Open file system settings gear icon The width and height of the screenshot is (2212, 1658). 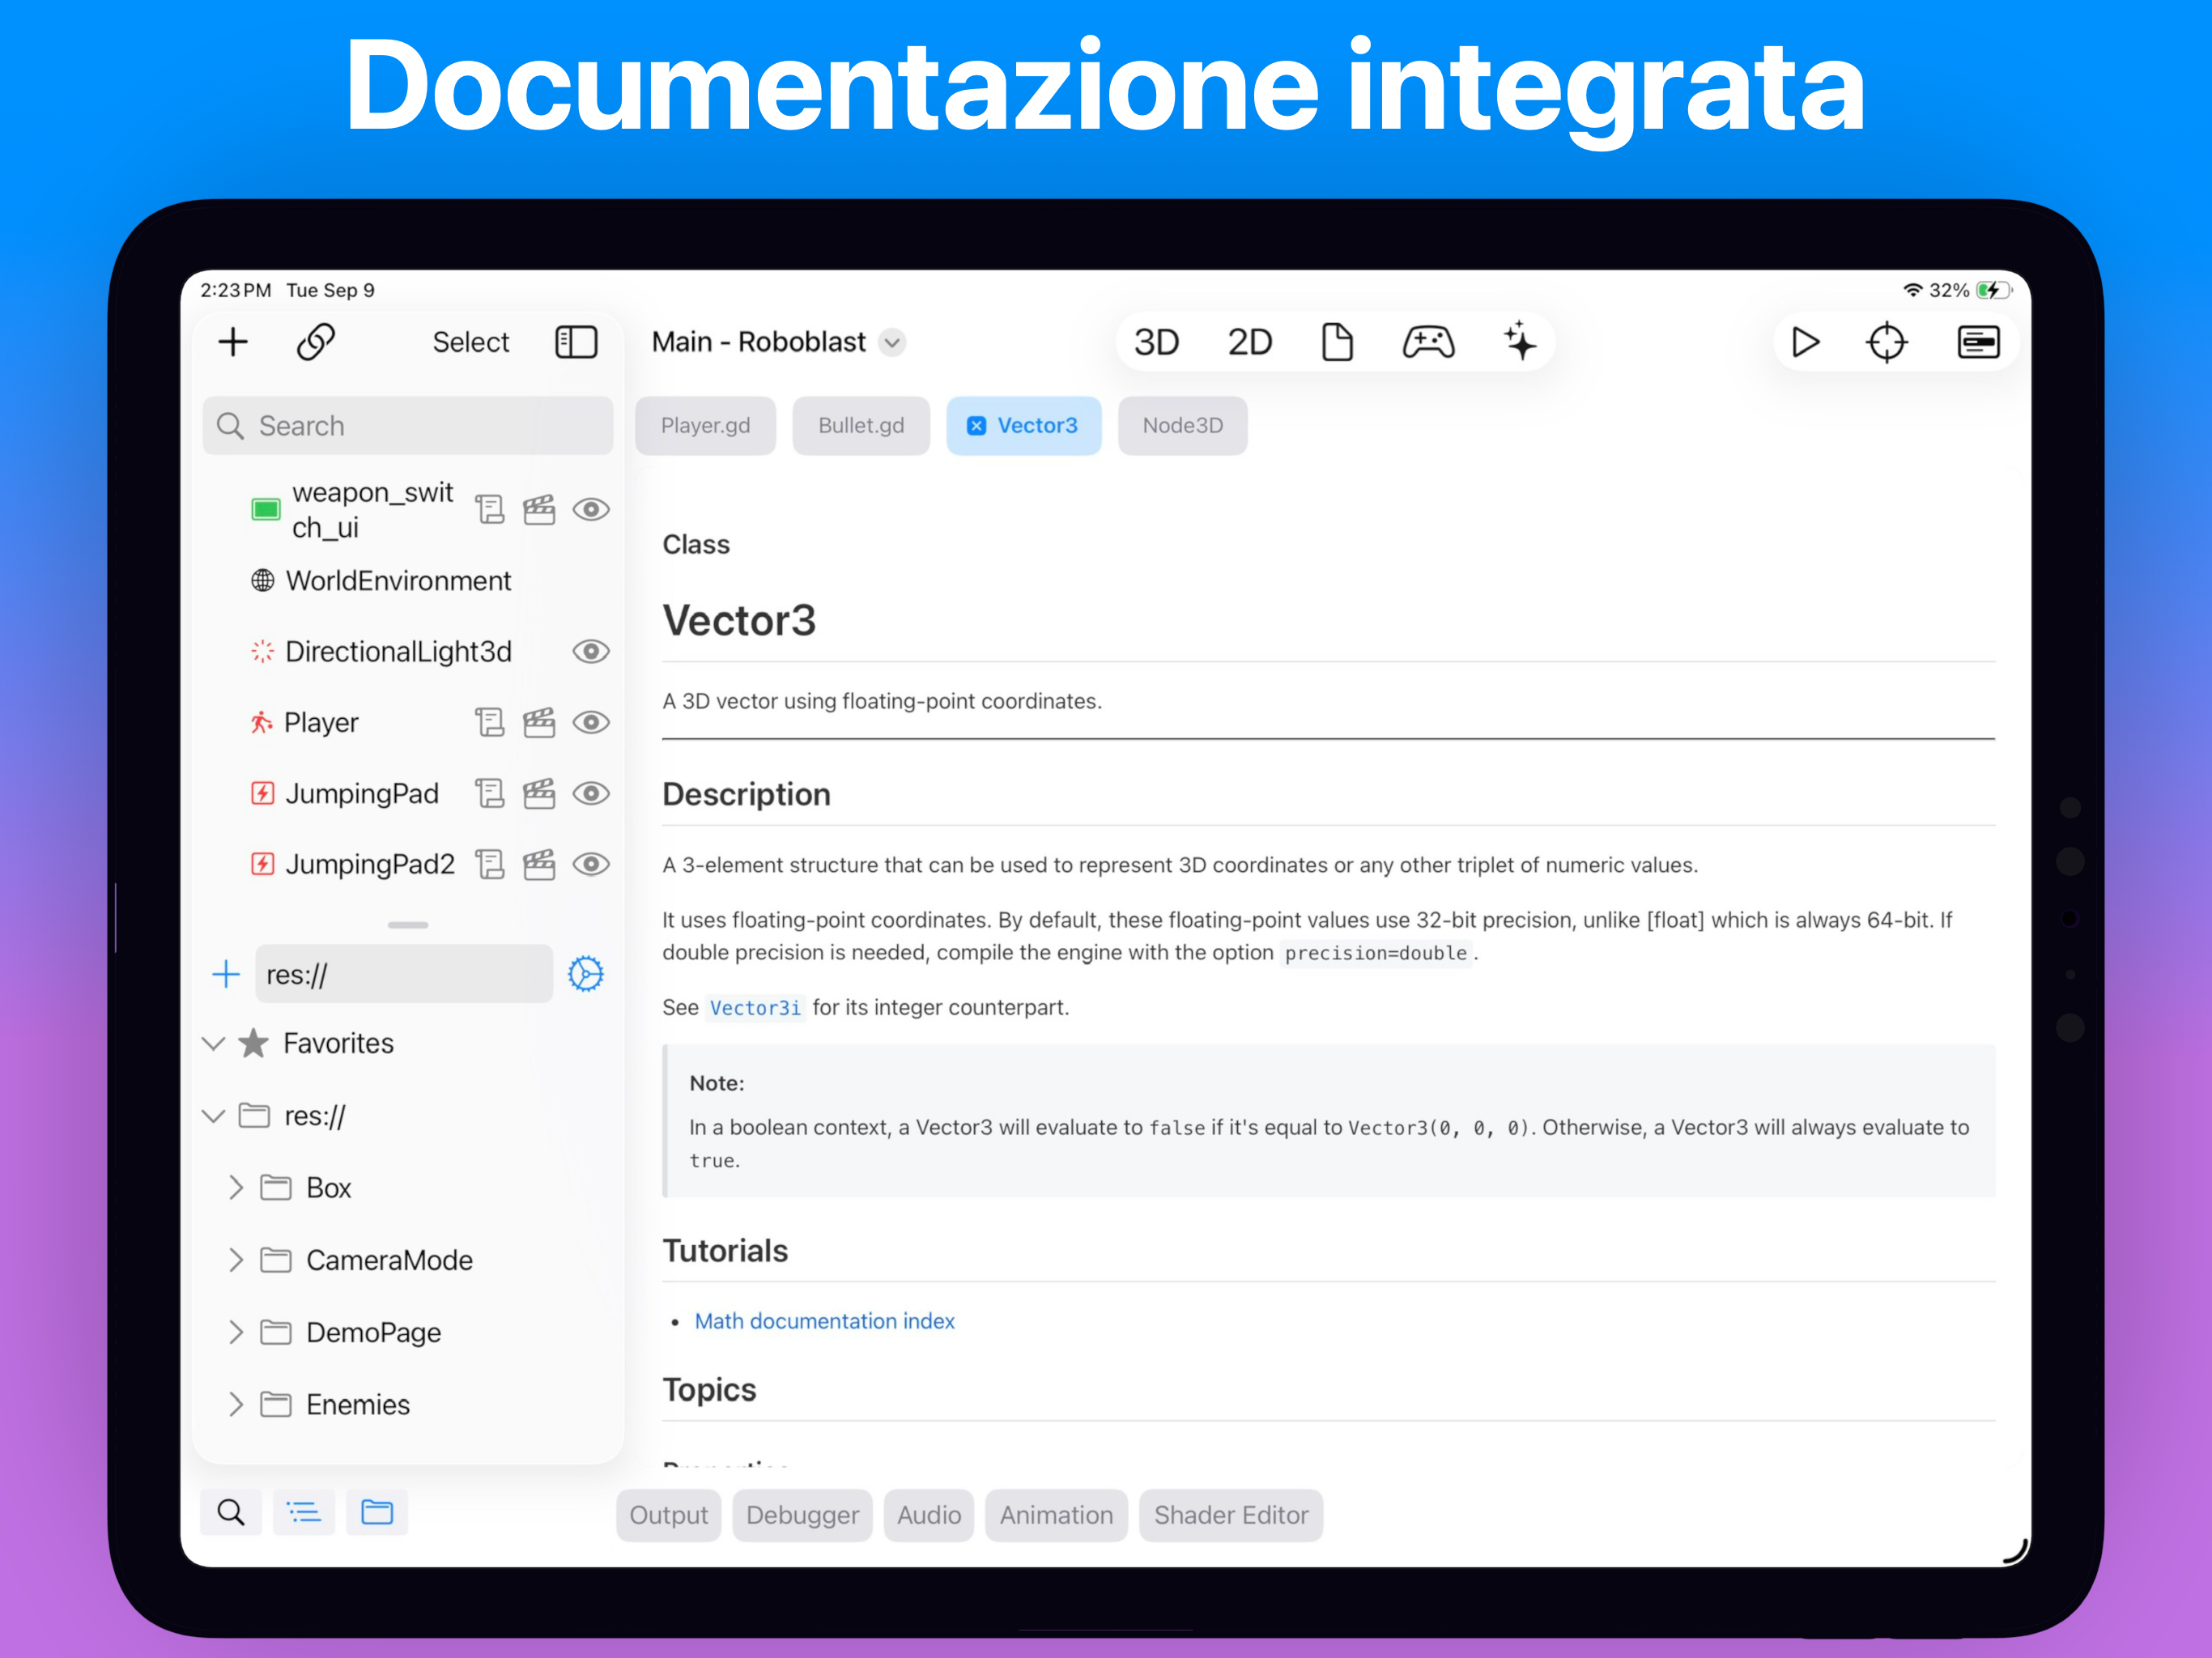tap(586, 974)
